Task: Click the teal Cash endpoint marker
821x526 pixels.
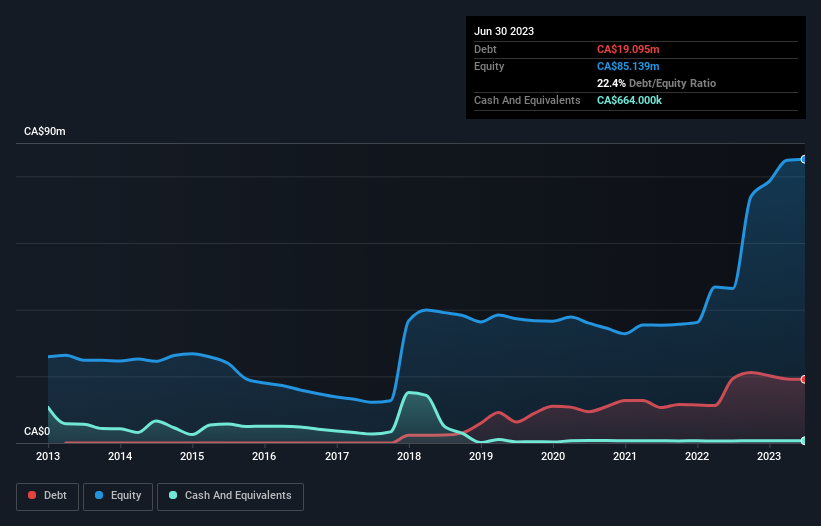Action: (804, 441)
